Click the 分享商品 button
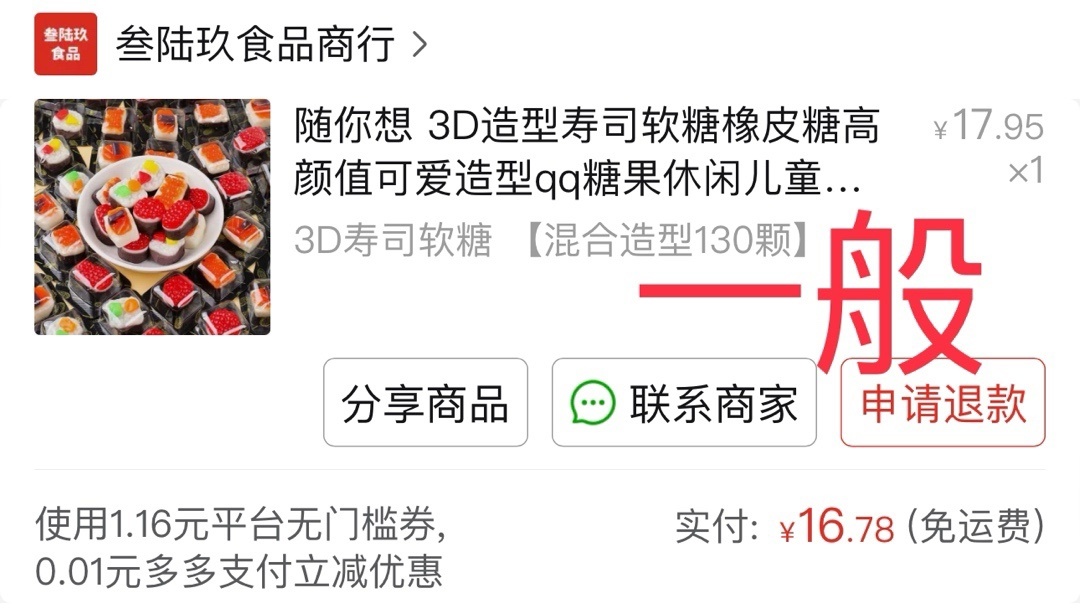 pos(426,402)
